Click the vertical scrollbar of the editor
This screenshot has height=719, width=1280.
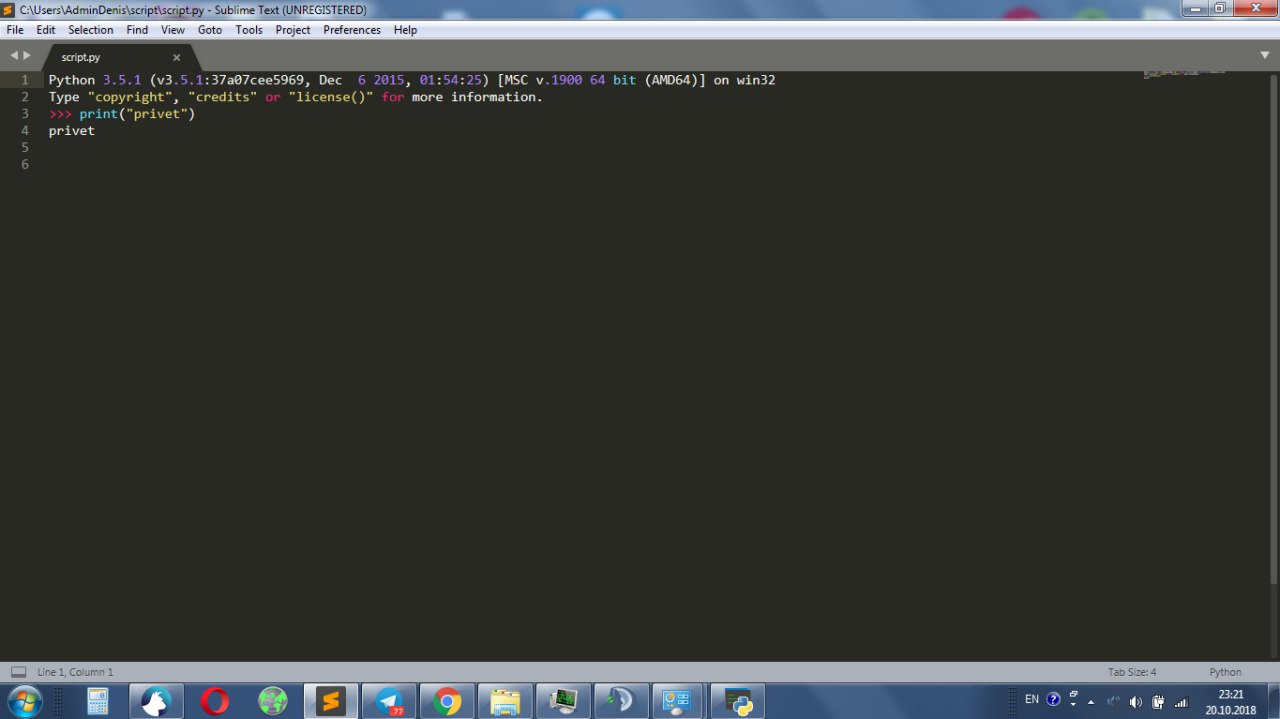point(1274,330)
